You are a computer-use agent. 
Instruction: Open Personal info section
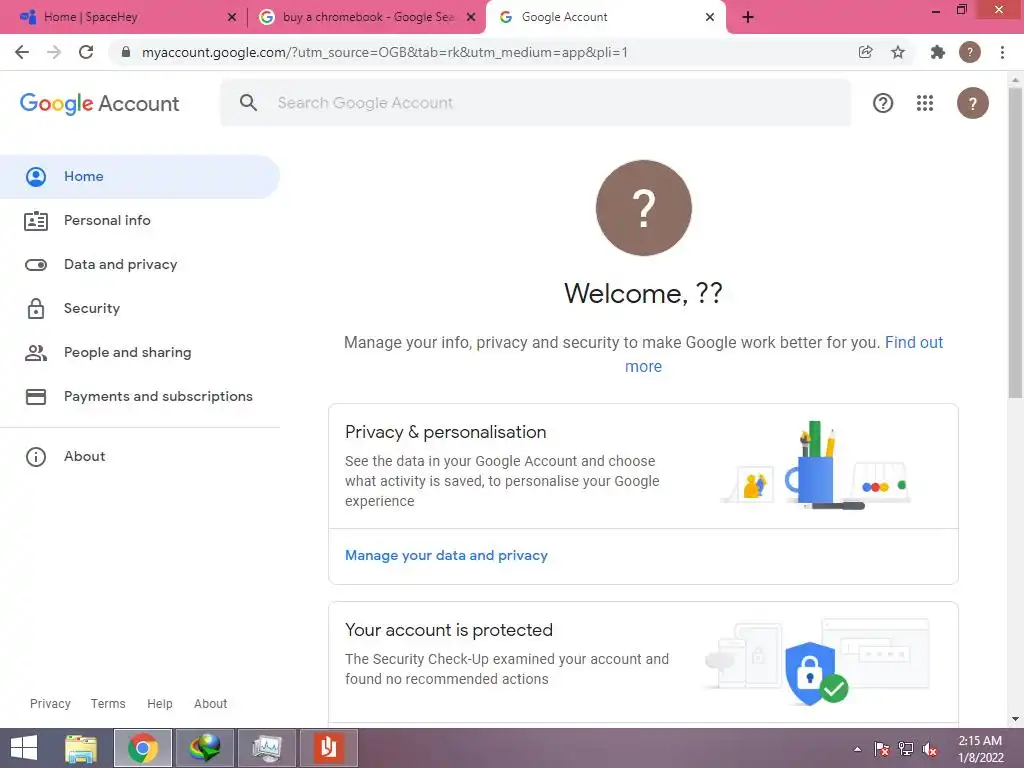point(140,220)
